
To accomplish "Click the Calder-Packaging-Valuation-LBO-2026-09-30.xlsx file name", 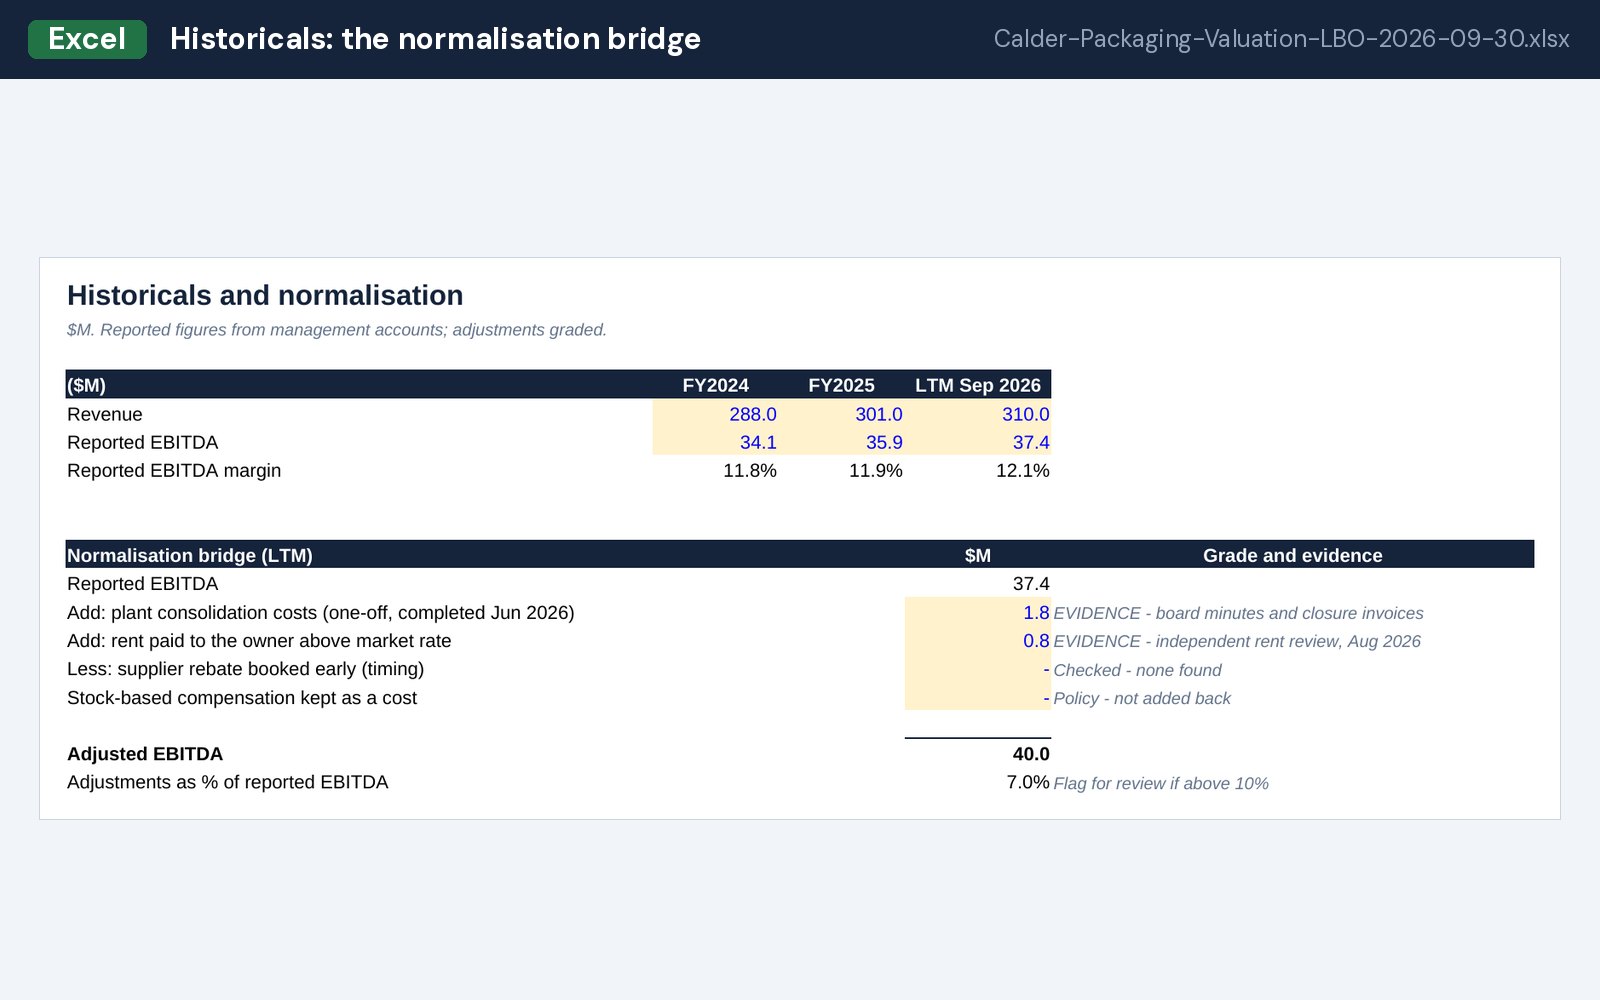I will 1281,39.
